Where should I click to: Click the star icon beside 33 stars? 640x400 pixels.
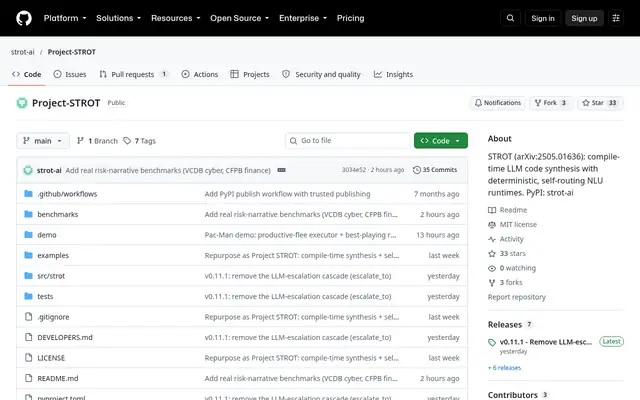point(492,253)
